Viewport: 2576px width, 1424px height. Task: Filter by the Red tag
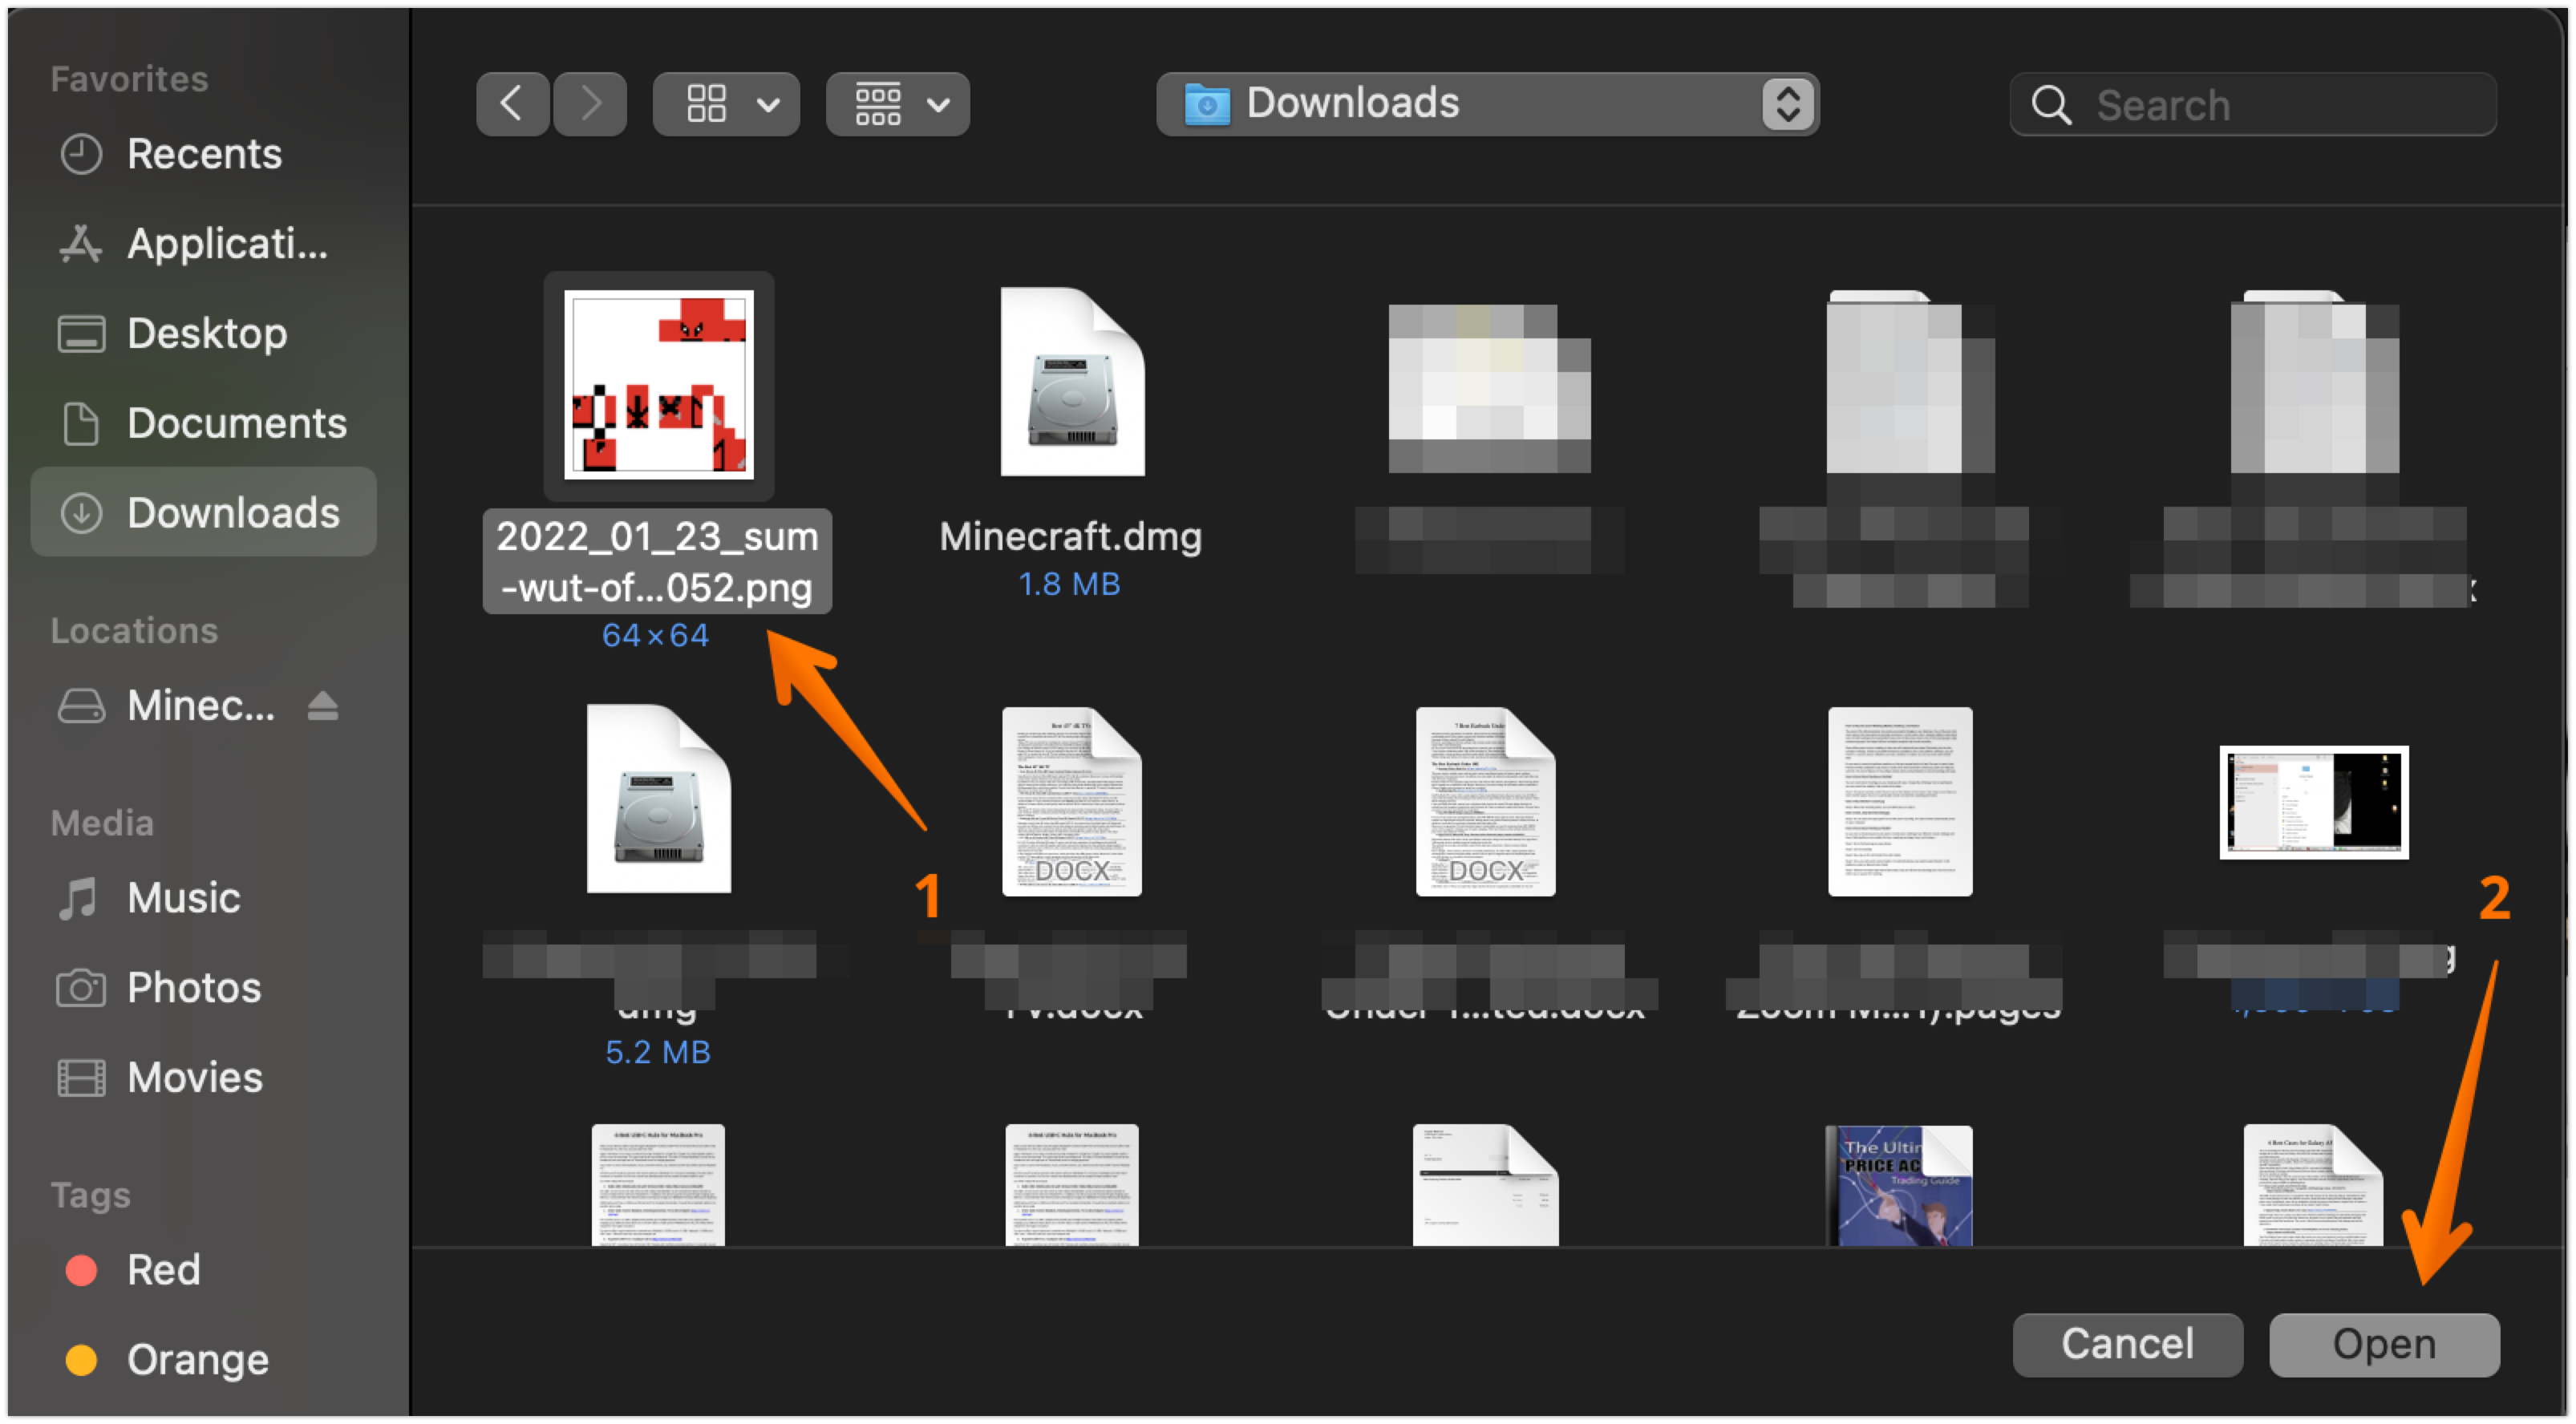click(x=163, y=1270)
